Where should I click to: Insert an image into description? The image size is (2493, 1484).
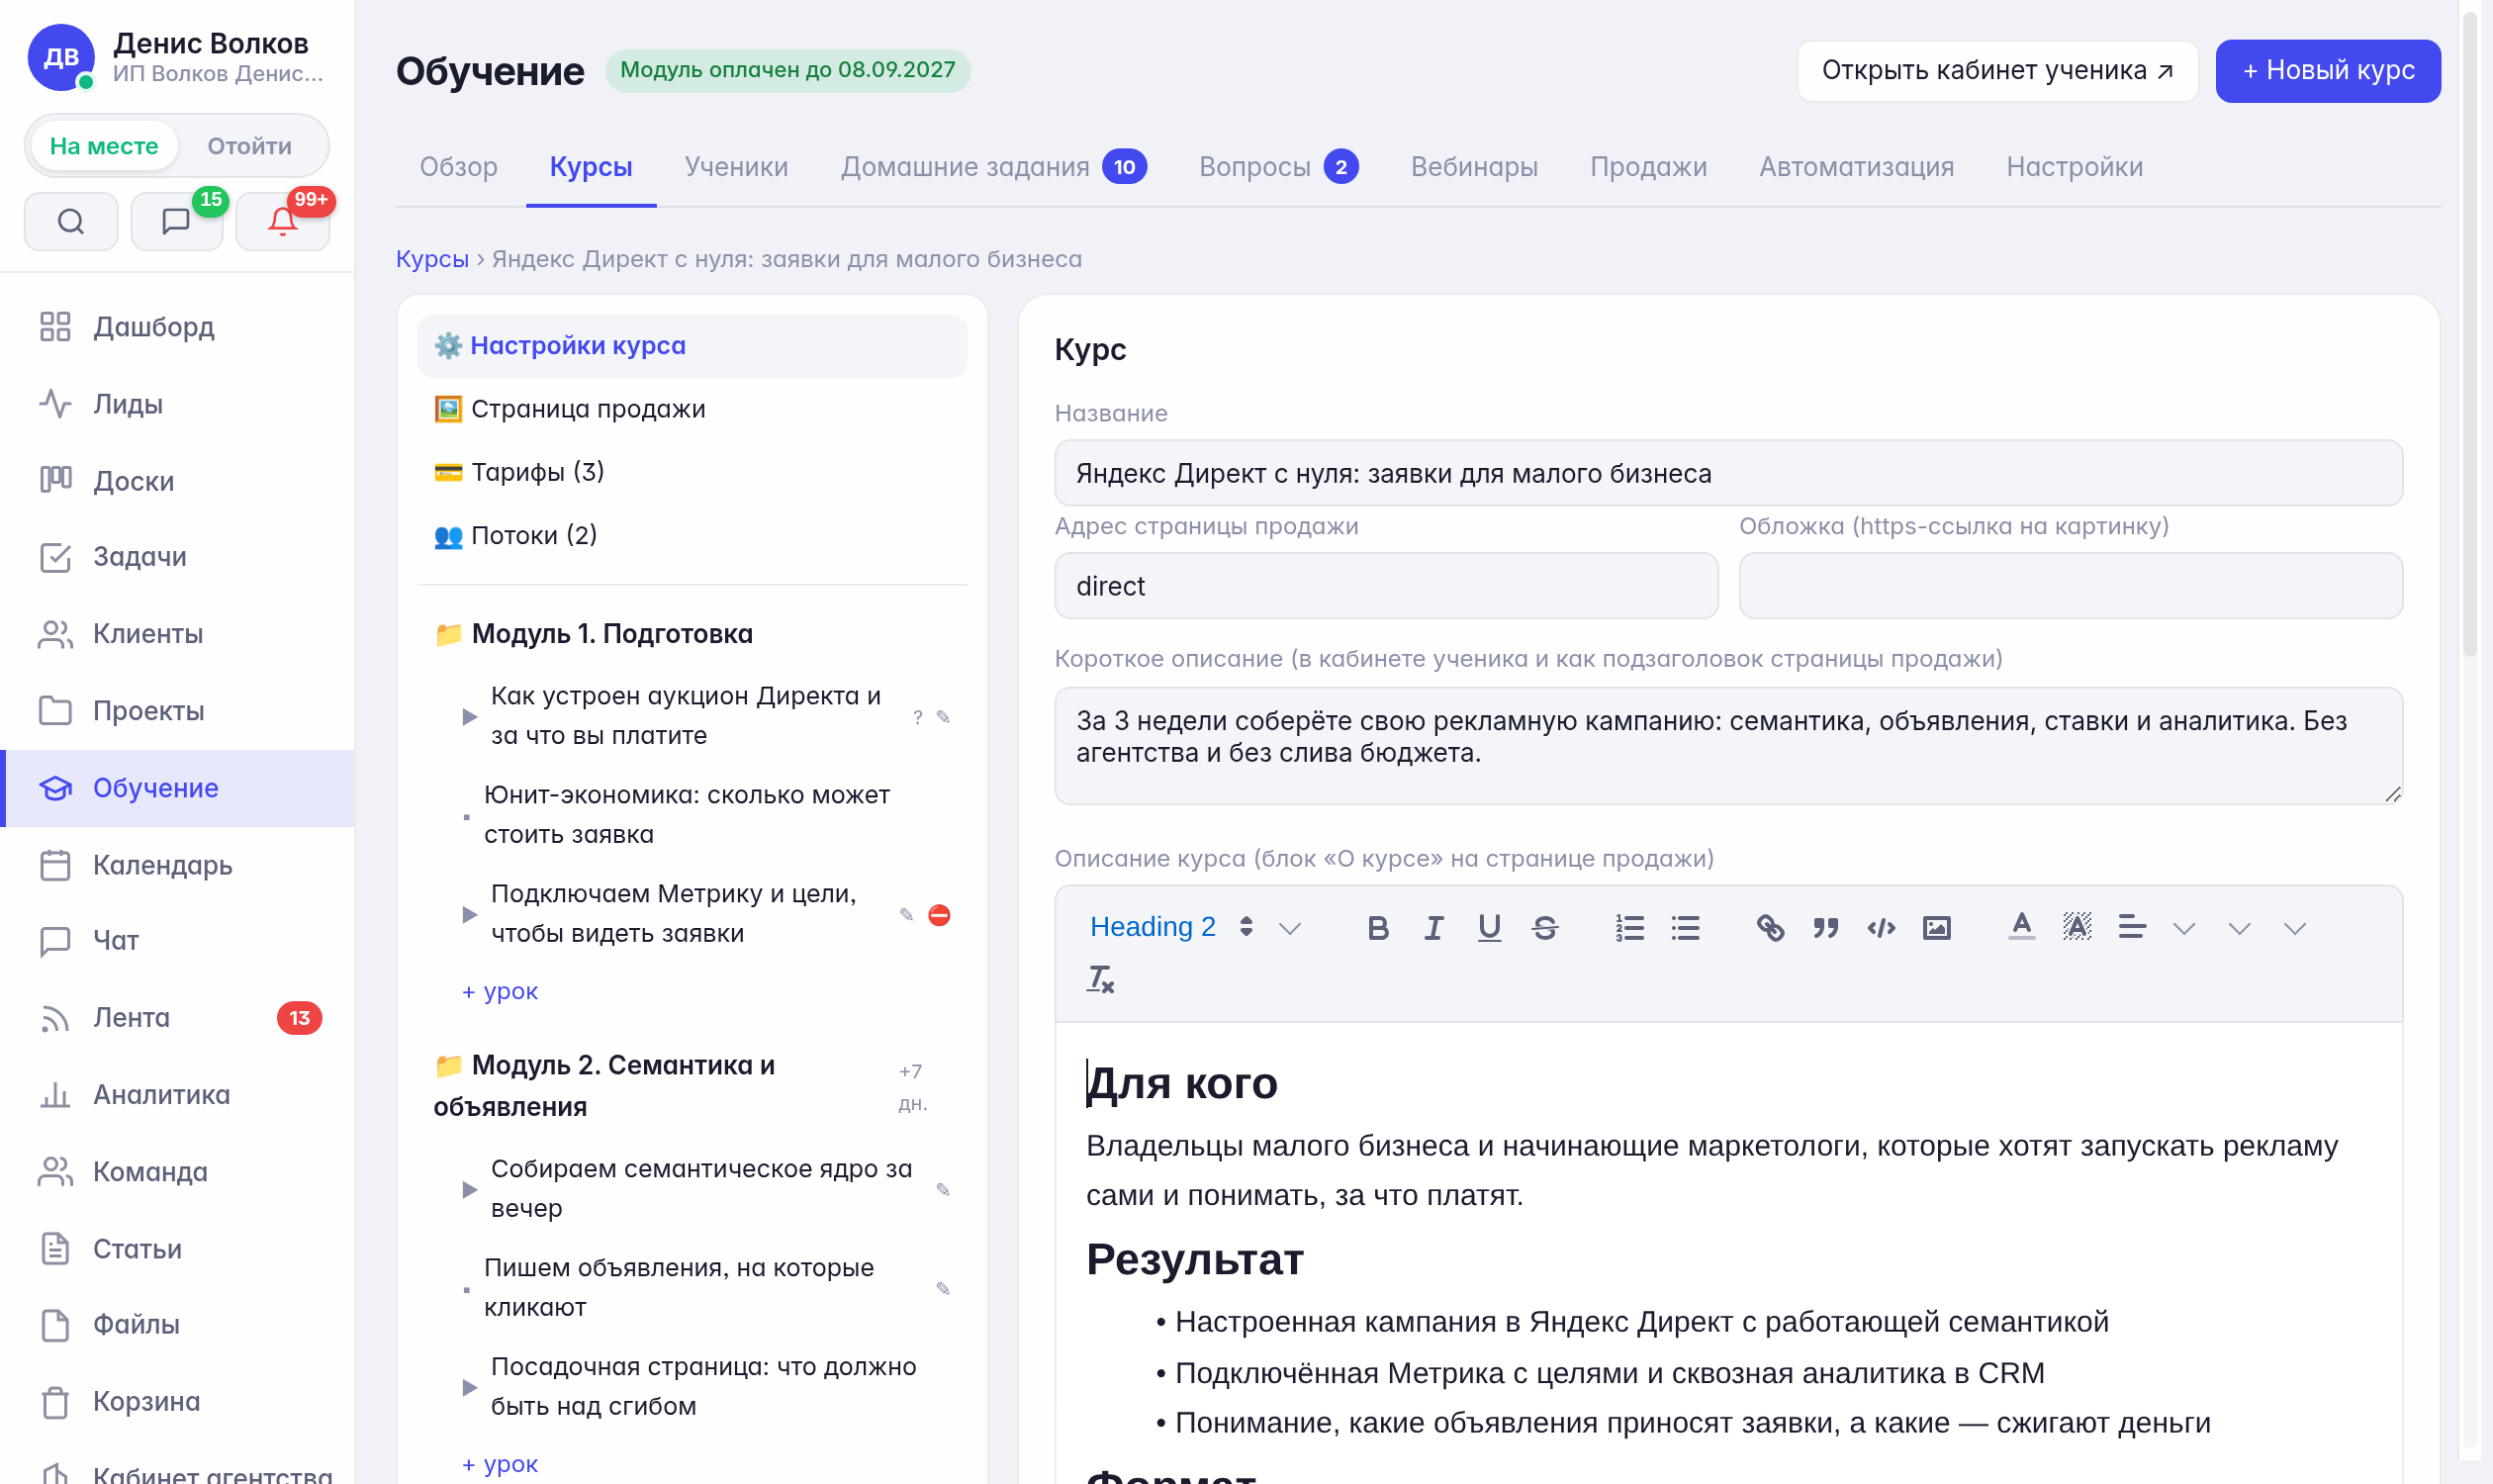click(1937, 928)
